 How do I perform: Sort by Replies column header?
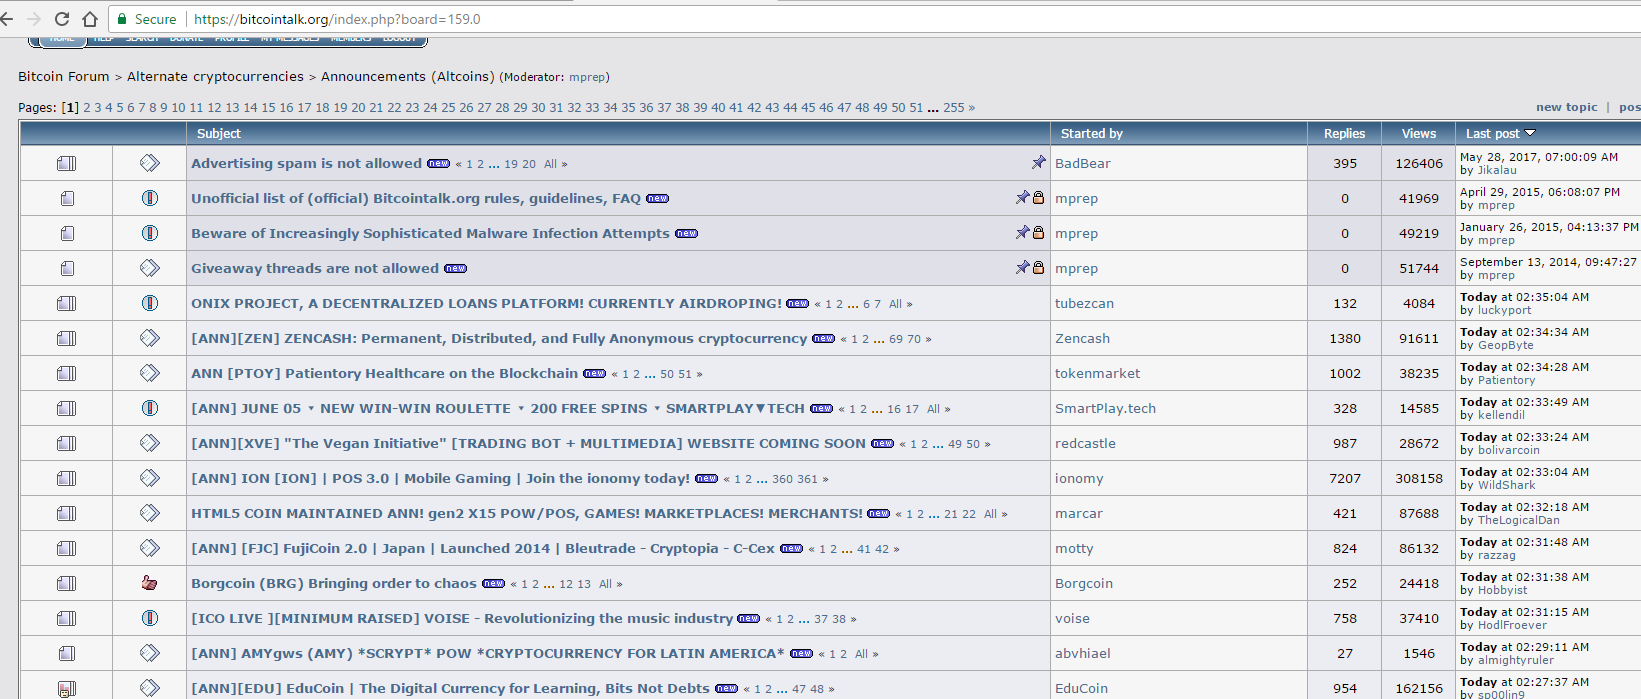click(1344, 133)
